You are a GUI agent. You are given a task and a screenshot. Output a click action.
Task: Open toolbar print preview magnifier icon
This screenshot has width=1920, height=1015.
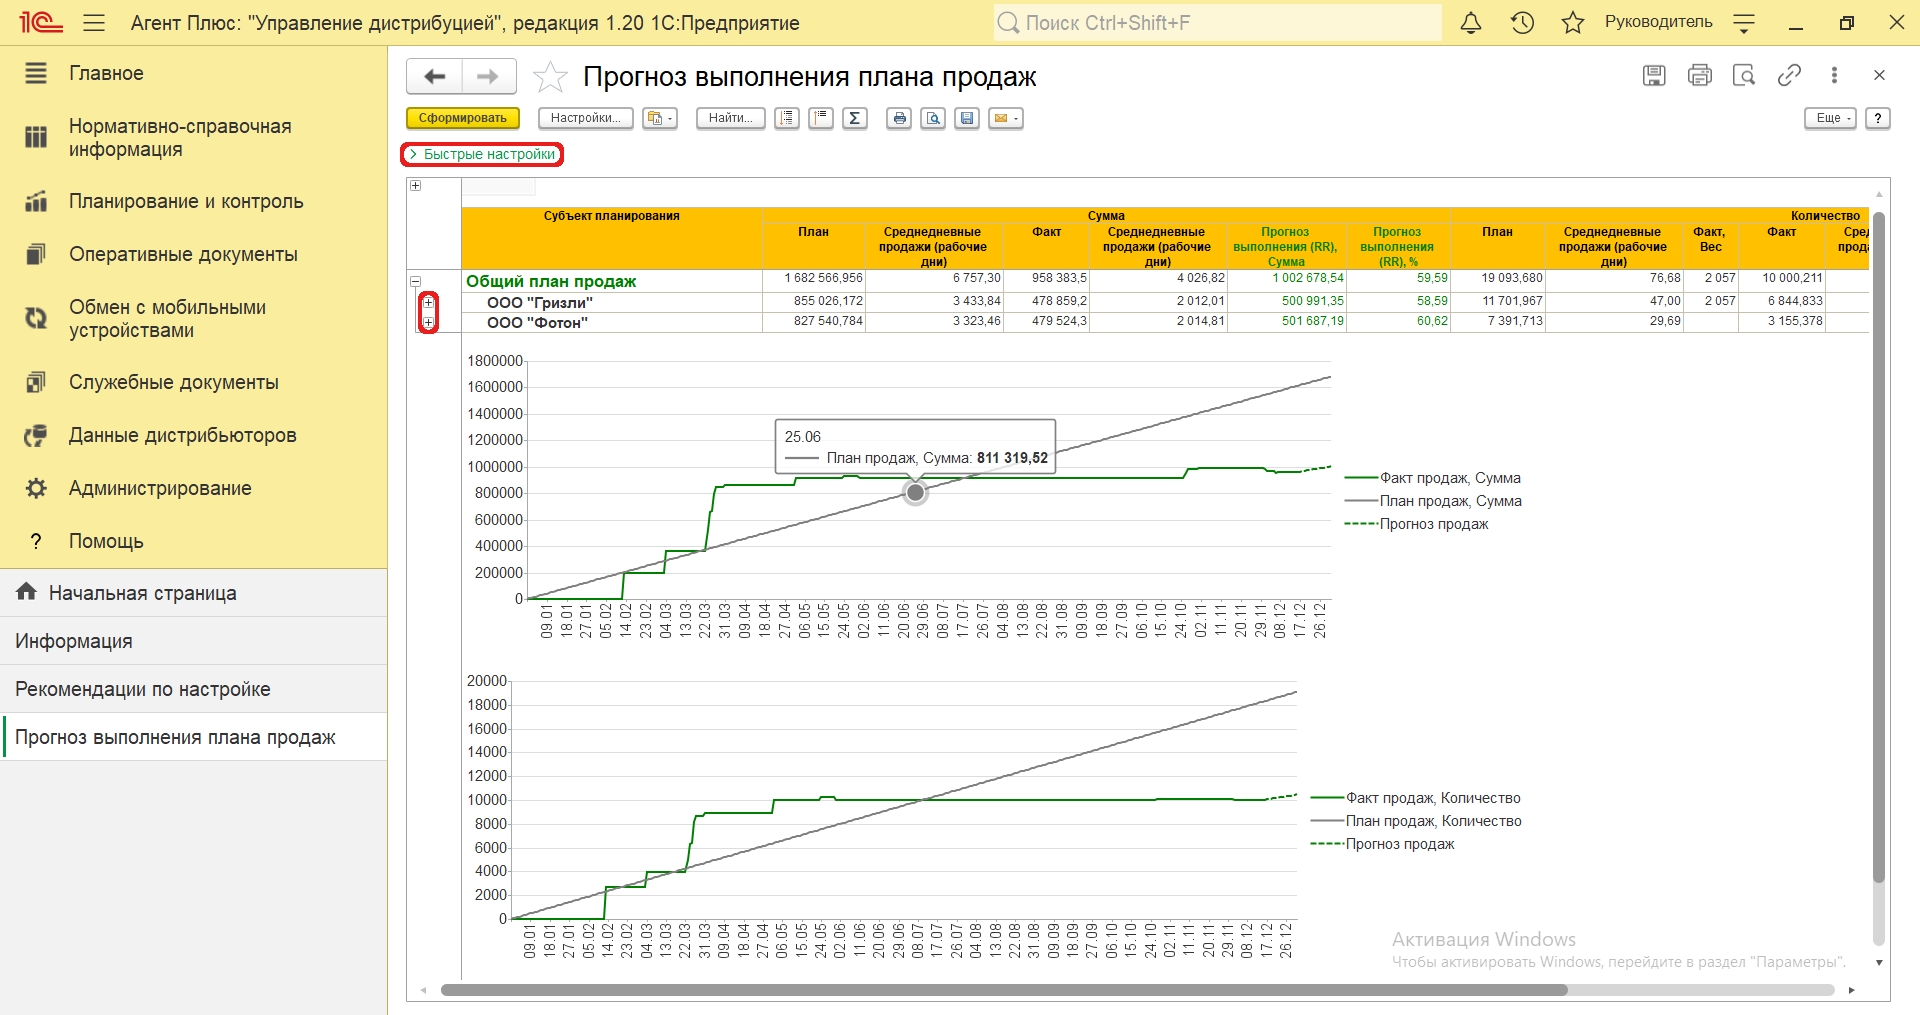click(934, 118)
